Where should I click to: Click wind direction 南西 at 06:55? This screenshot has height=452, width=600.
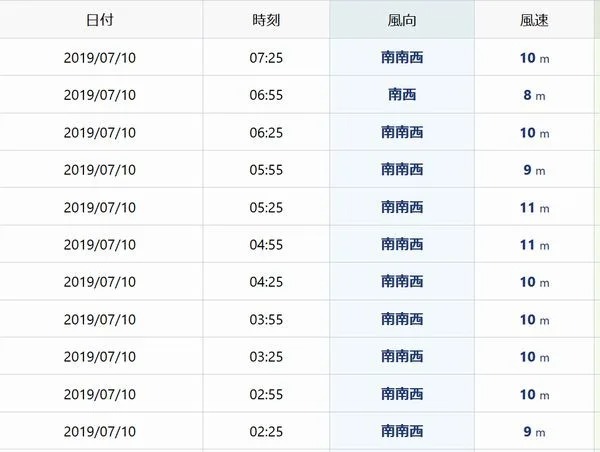(x=402, y=95)
